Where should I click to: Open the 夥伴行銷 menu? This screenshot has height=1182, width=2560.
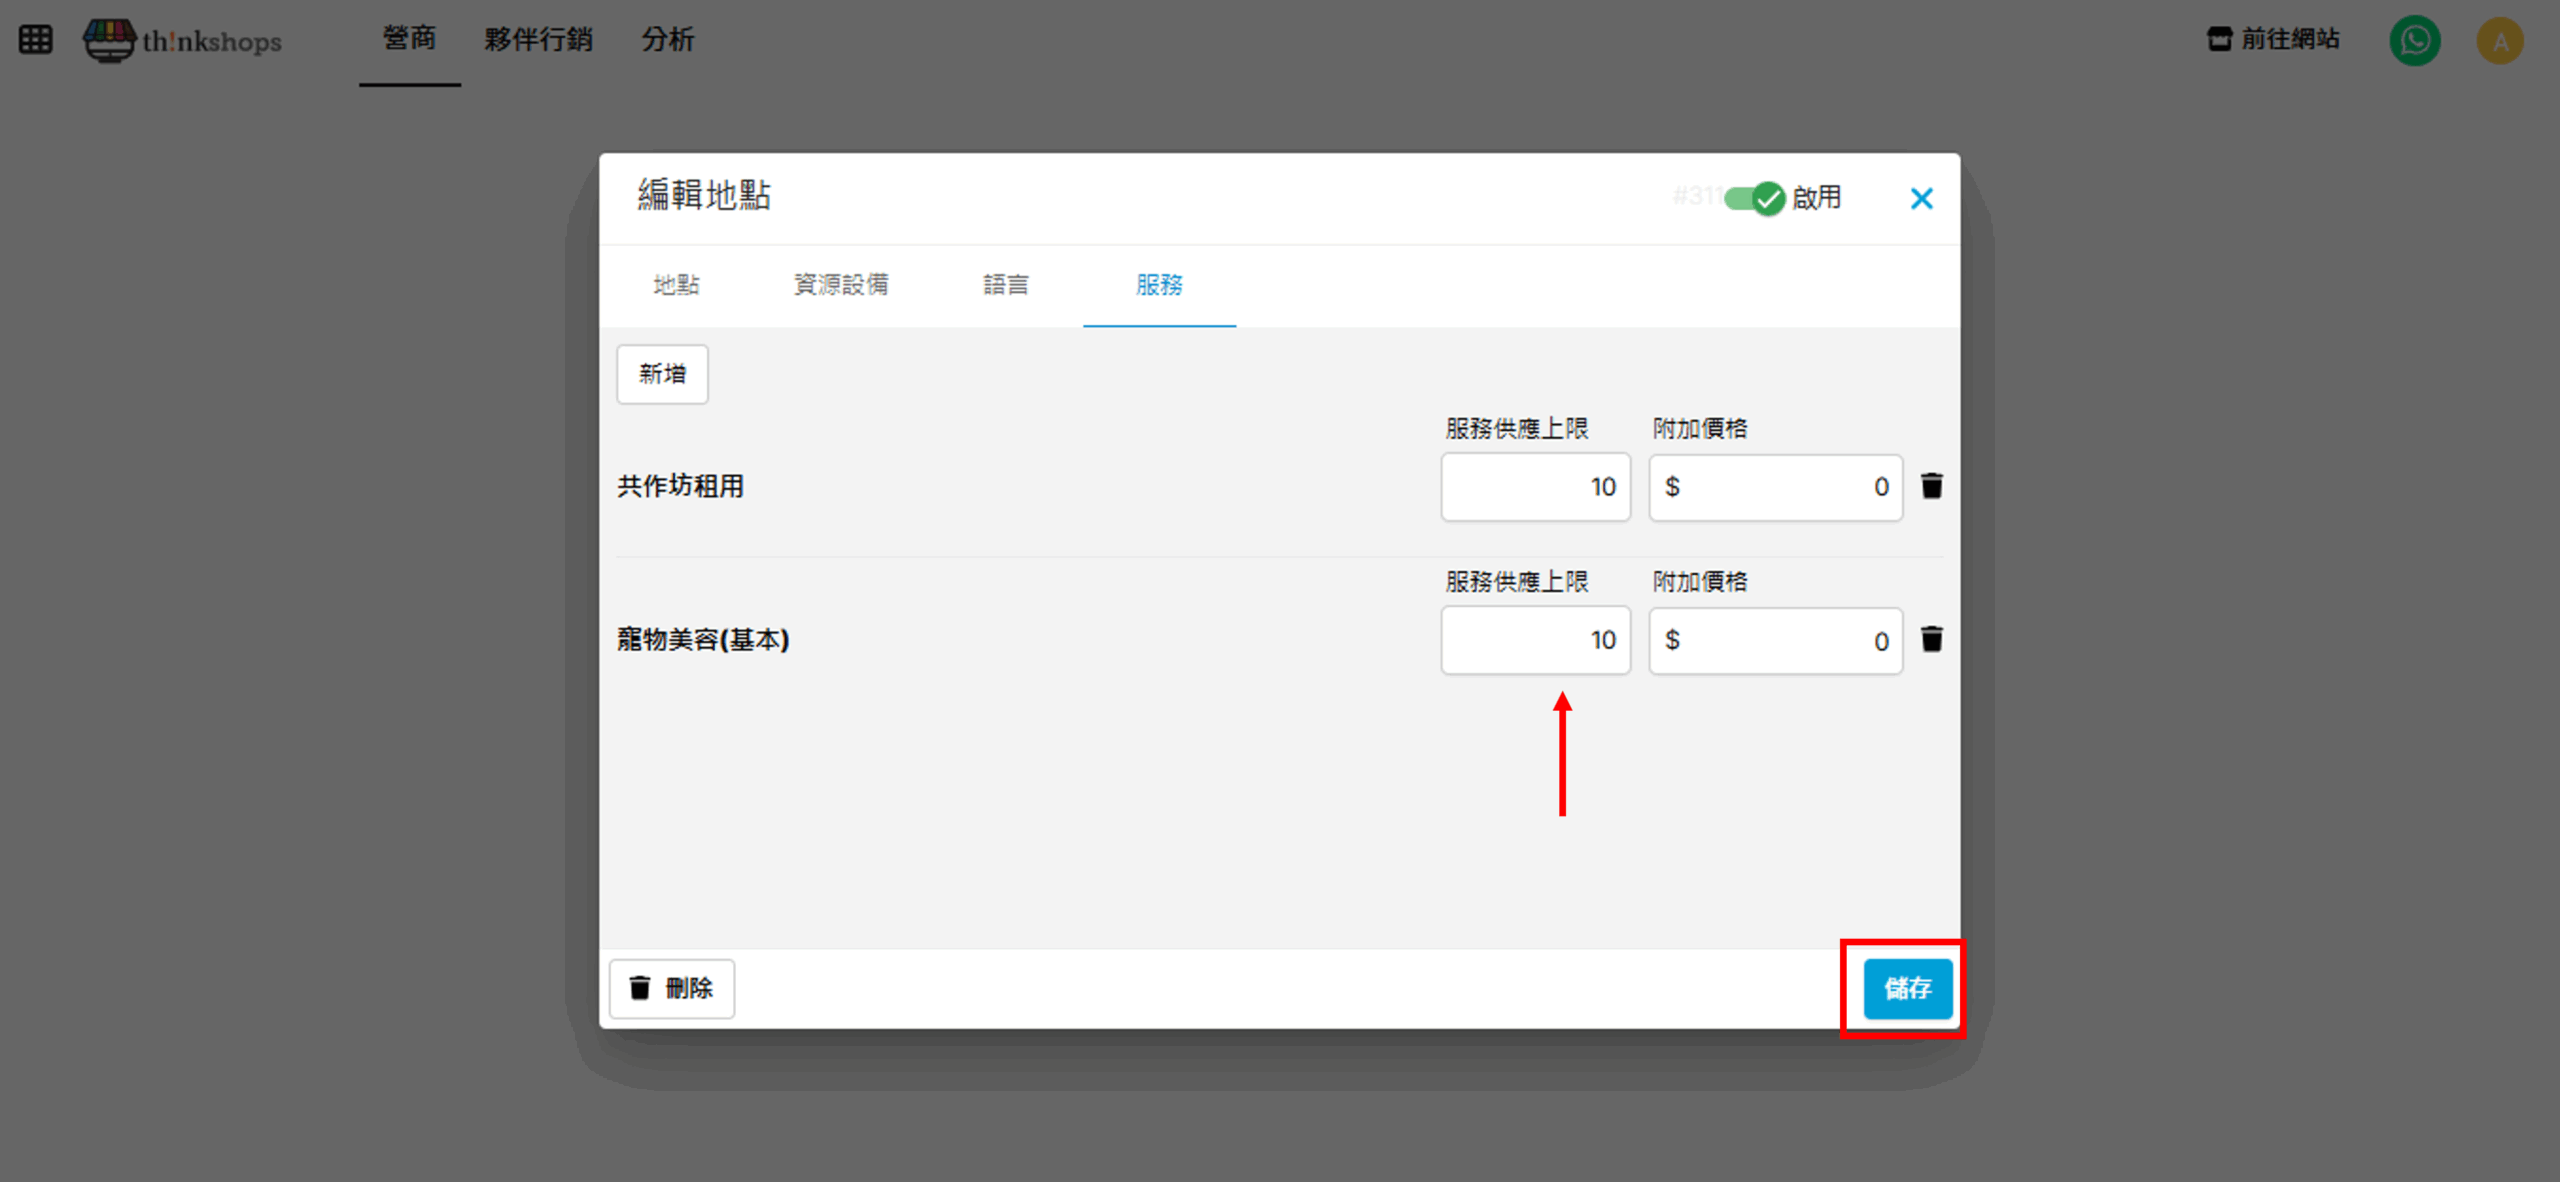538,39
